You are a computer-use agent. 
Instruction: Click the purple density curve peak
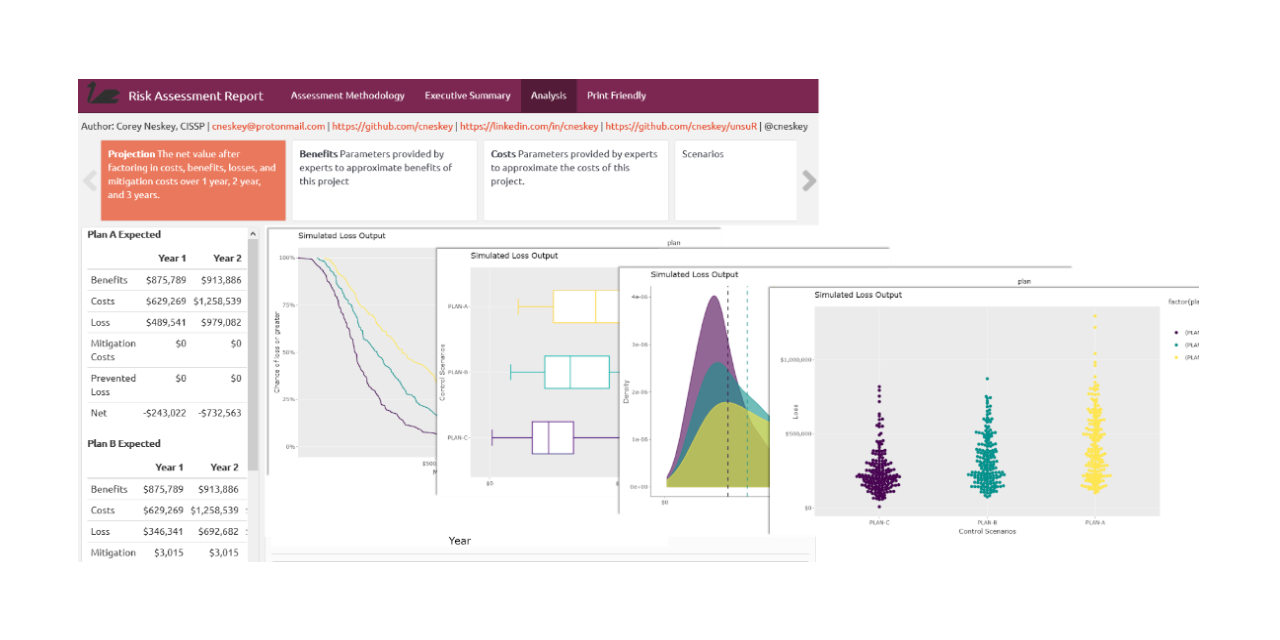click(x=713, y=298)
